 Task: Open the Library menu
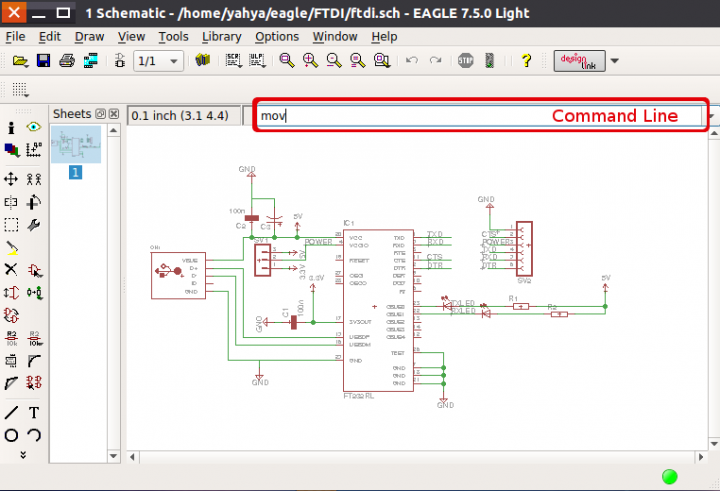[x=221, y=37]
